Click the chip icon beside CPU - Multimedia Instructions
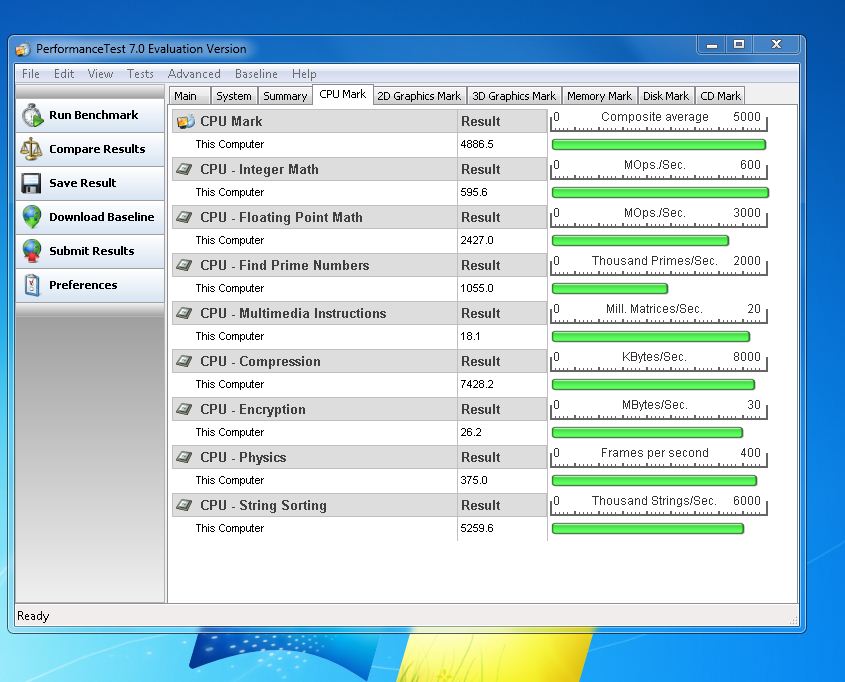 point(184,313)
